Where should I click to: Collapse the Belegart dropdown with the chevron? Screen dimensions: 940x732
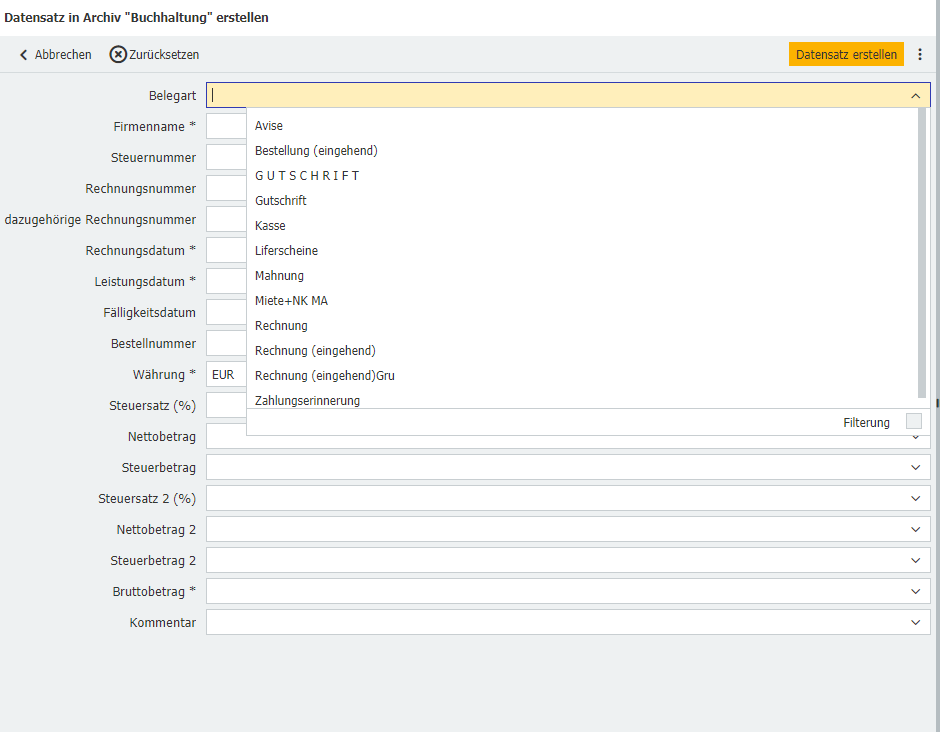tap(915, 96)
